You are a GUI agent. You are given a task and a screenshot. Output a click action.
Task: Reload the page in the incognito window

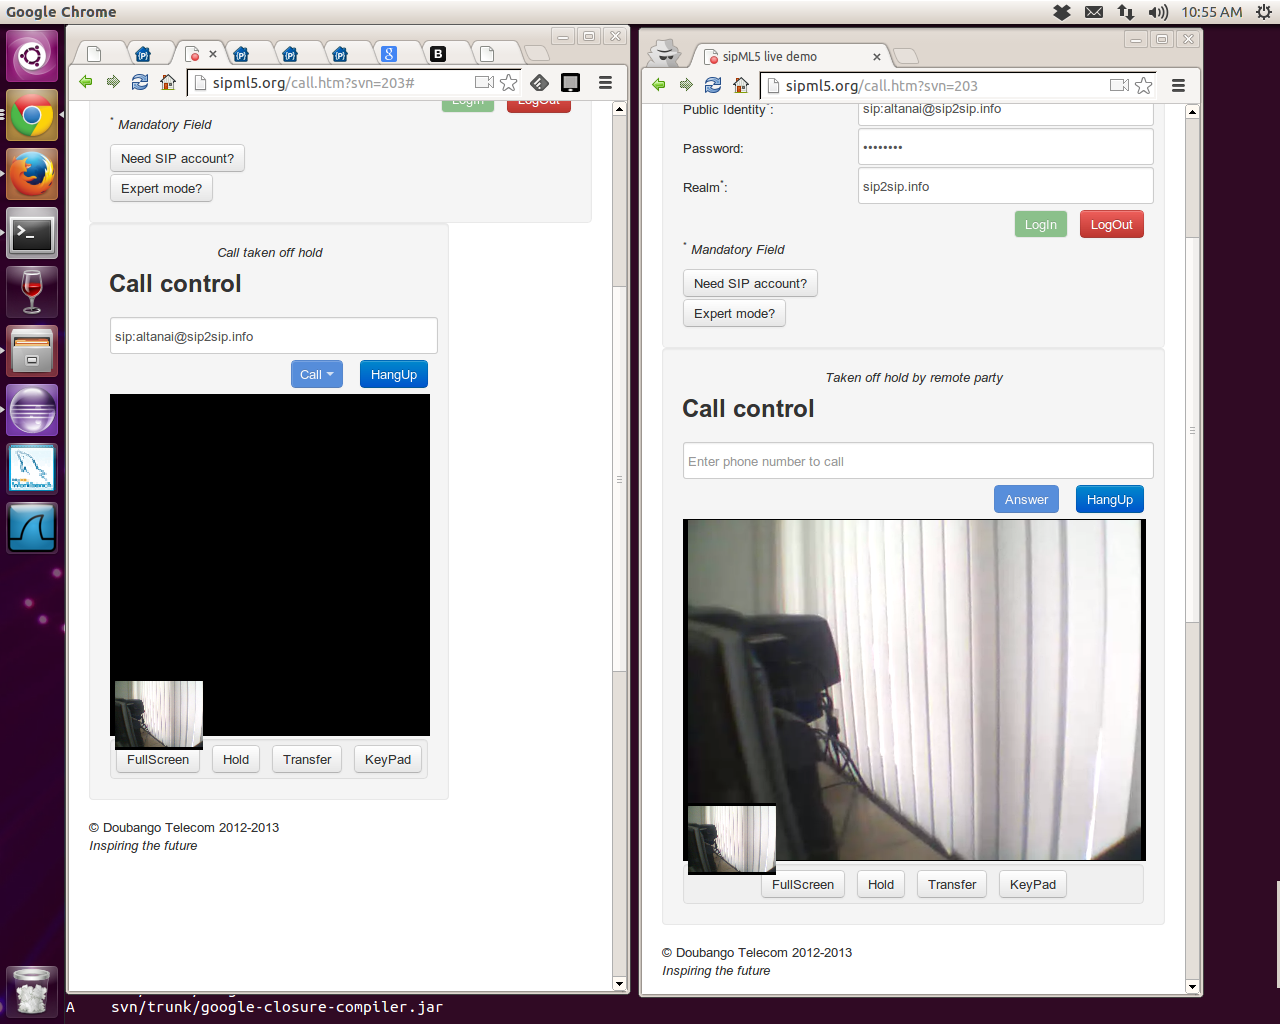coord(713,85)
